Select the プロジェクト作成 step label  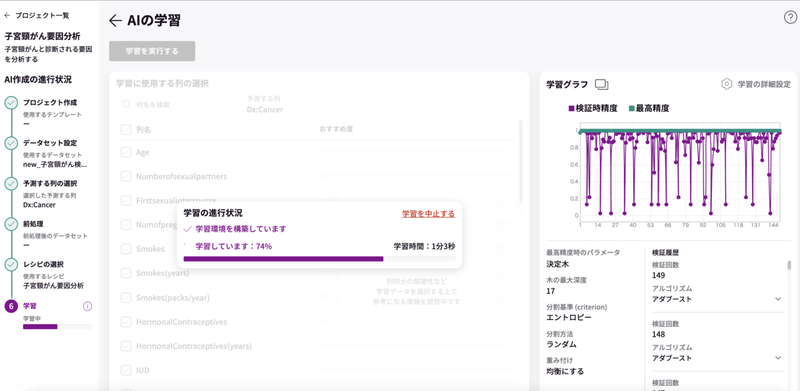[x=50, y=103]
